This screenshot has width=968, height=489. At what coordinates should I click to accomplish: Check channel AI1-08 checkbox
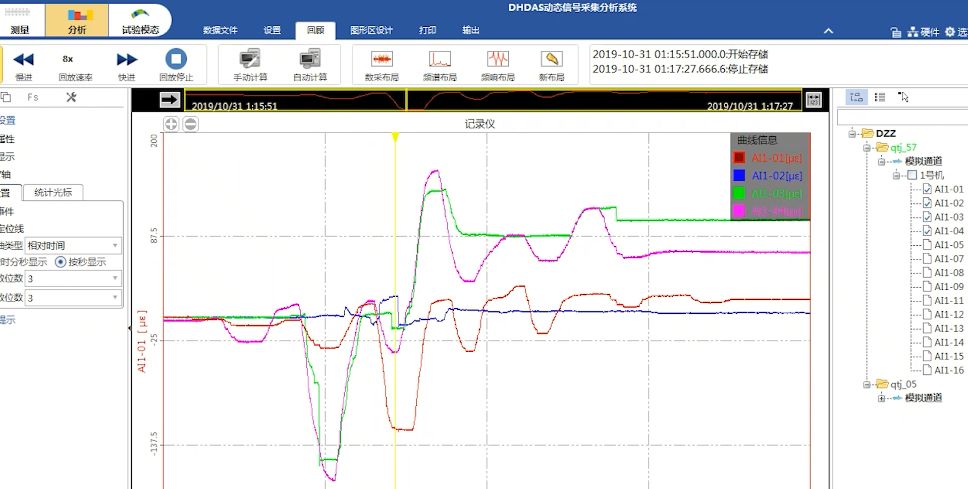tap(927, 272)
